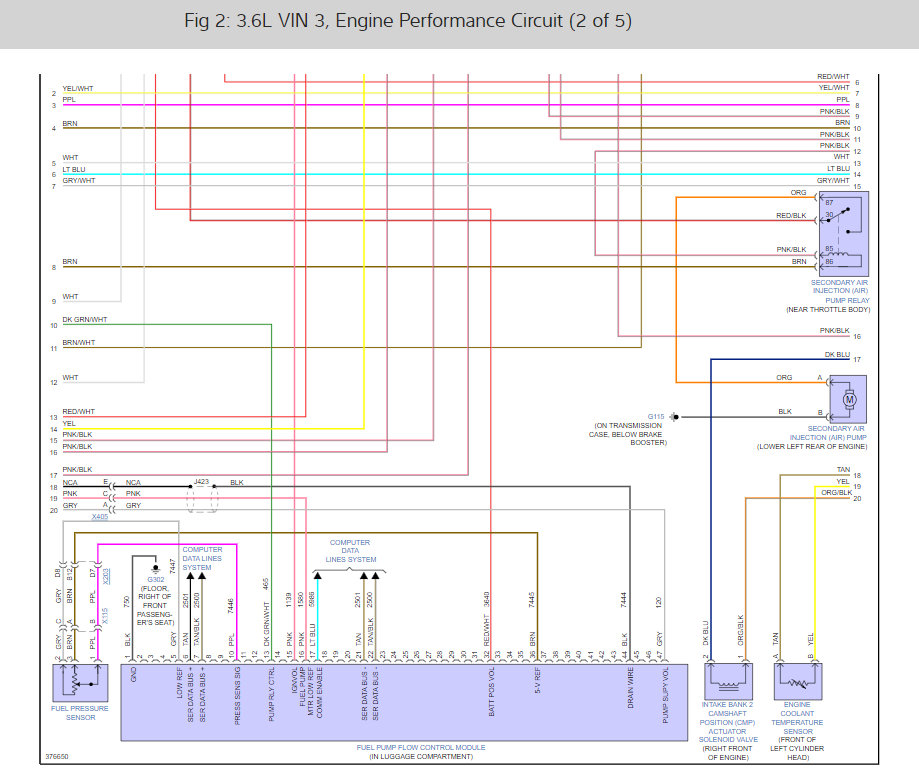Select the DK BLU label at pin 17
The height and width of the screenshot is (776, 919).
pyautogui.click(x=837, y=355)
